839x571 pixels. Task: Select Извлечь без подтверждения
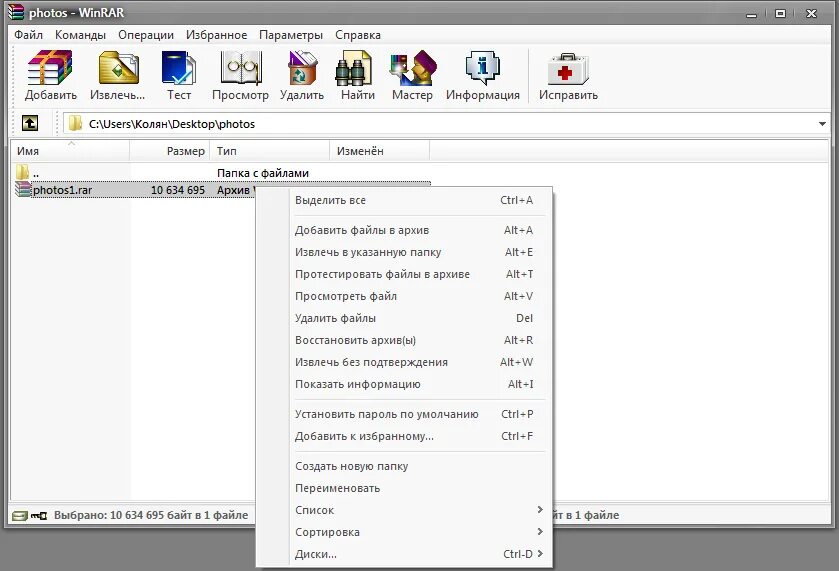(414, 362)
